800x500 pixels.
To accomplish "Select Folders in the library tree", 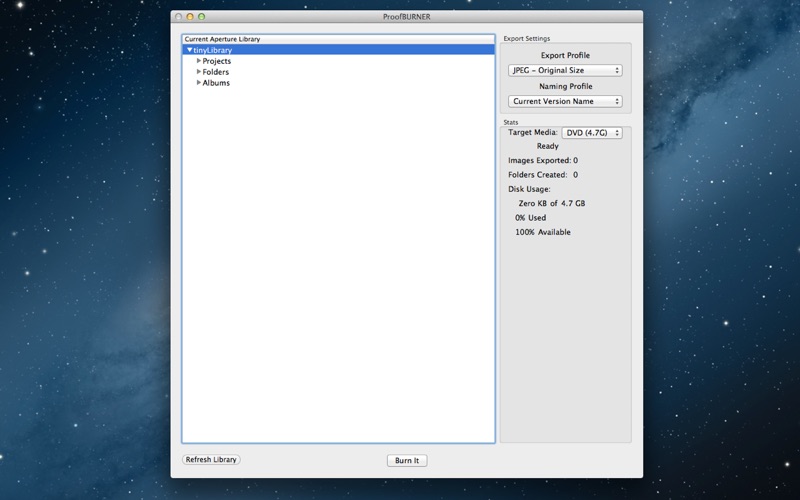I will [215, 72].
